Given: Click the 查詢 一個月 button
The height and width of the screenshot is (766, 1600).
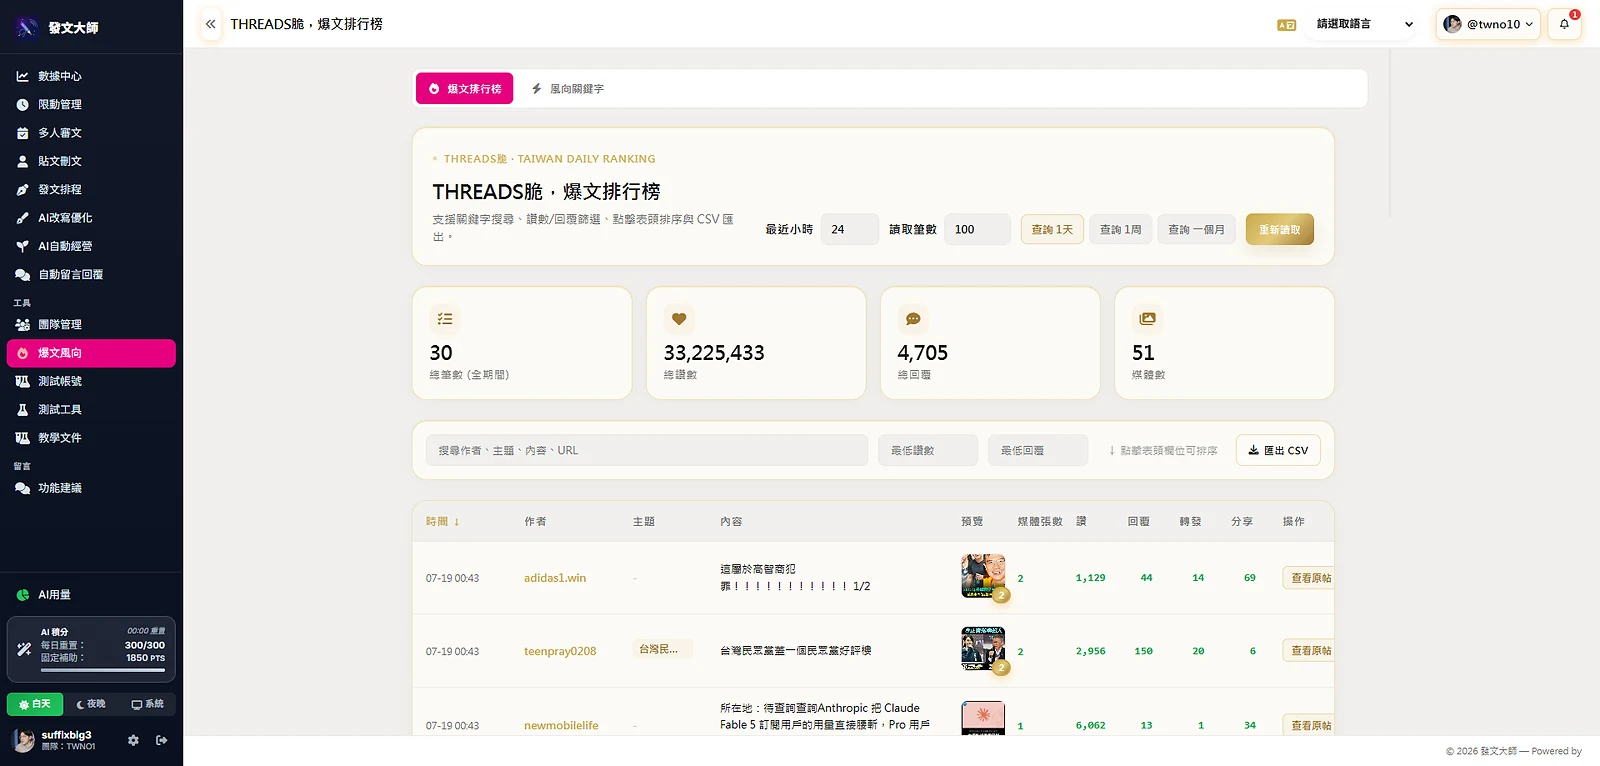Looking at the screenshot, I should tap(1197, 229).
